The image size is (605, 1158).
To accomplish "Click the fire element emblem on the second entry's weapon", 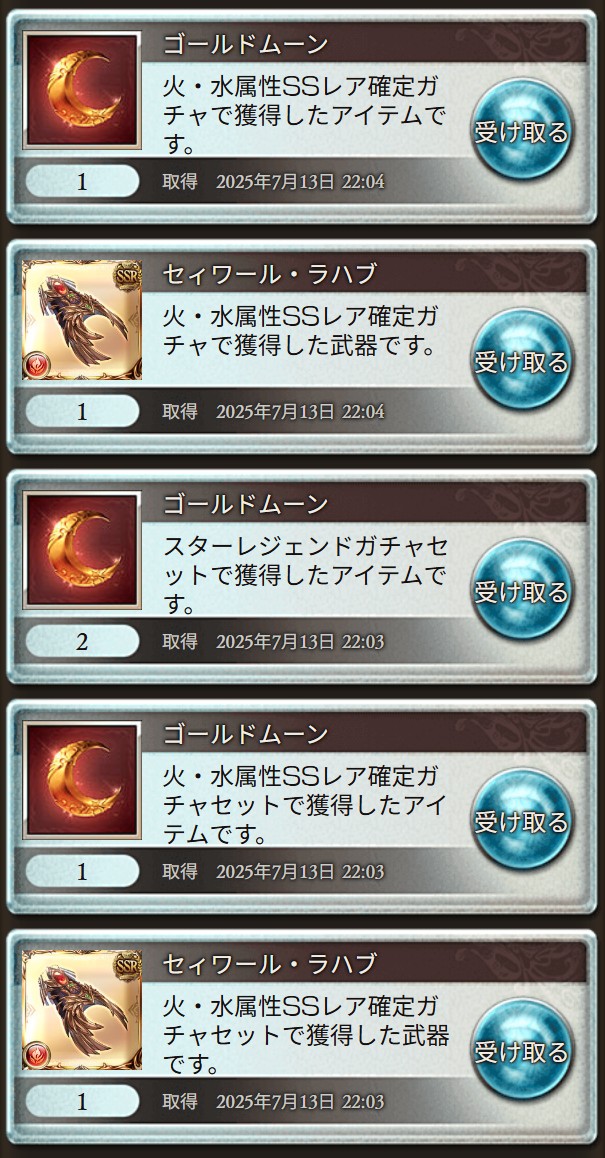I will click(36, 365).
